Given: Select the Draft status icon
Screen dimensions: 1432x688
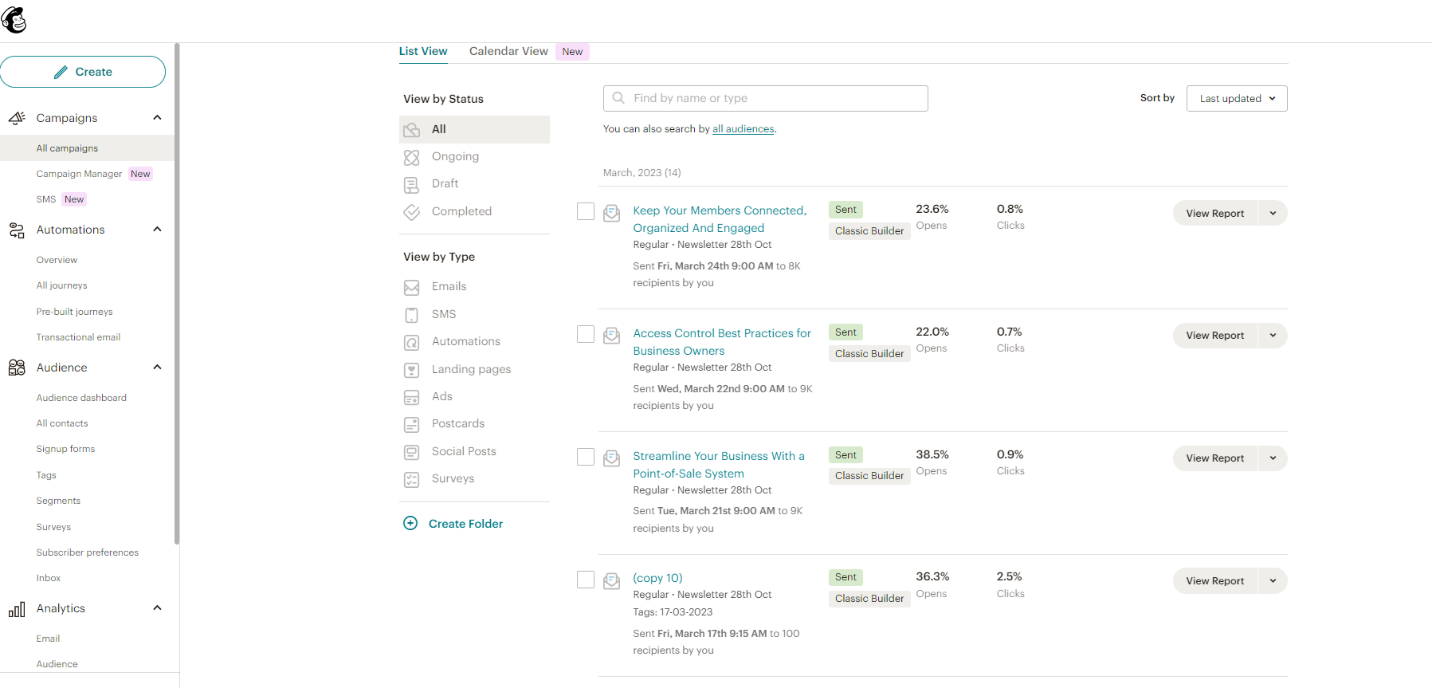Looking at the screenshot, I should pos(411,184).
